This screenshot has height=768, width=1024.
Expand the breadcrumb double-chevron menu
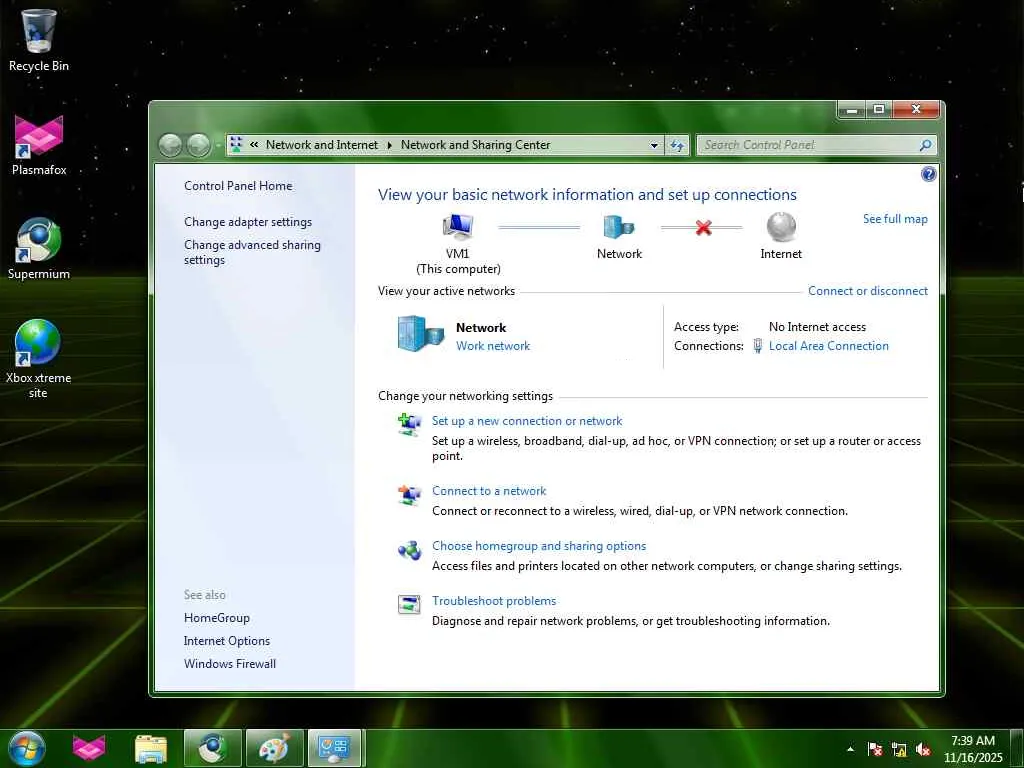pyautogui.click(x=254, y=145)
